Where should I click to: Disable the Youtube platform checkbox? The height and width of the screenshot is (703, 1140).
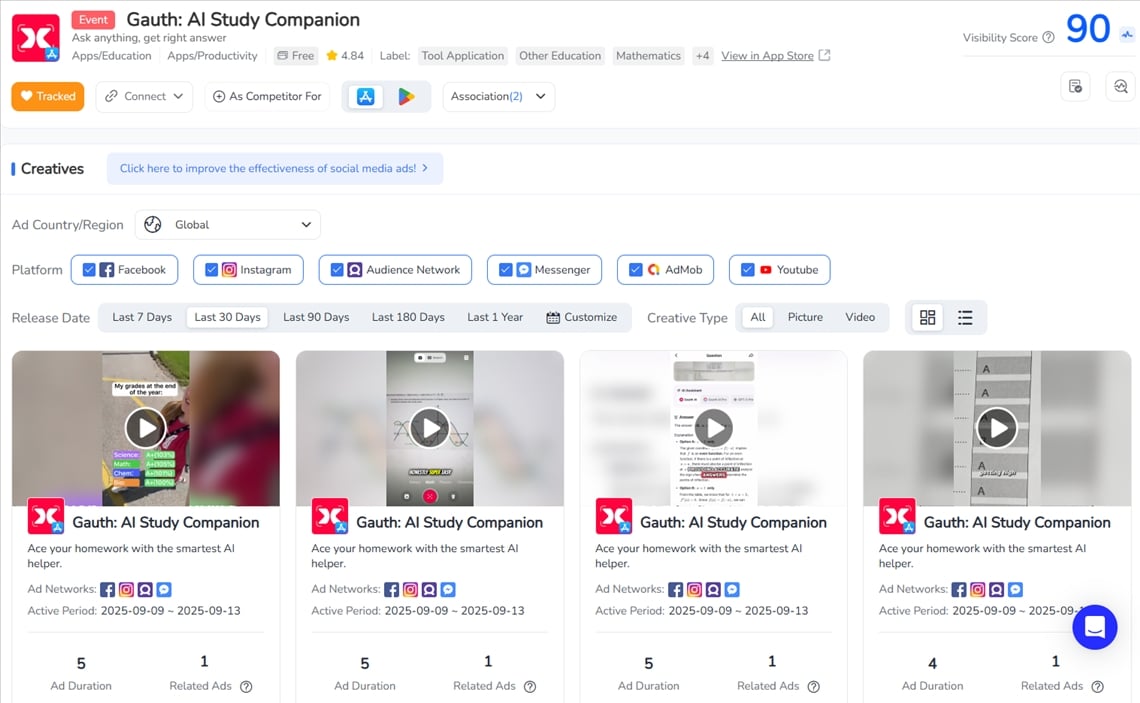(x=747, y=270)
